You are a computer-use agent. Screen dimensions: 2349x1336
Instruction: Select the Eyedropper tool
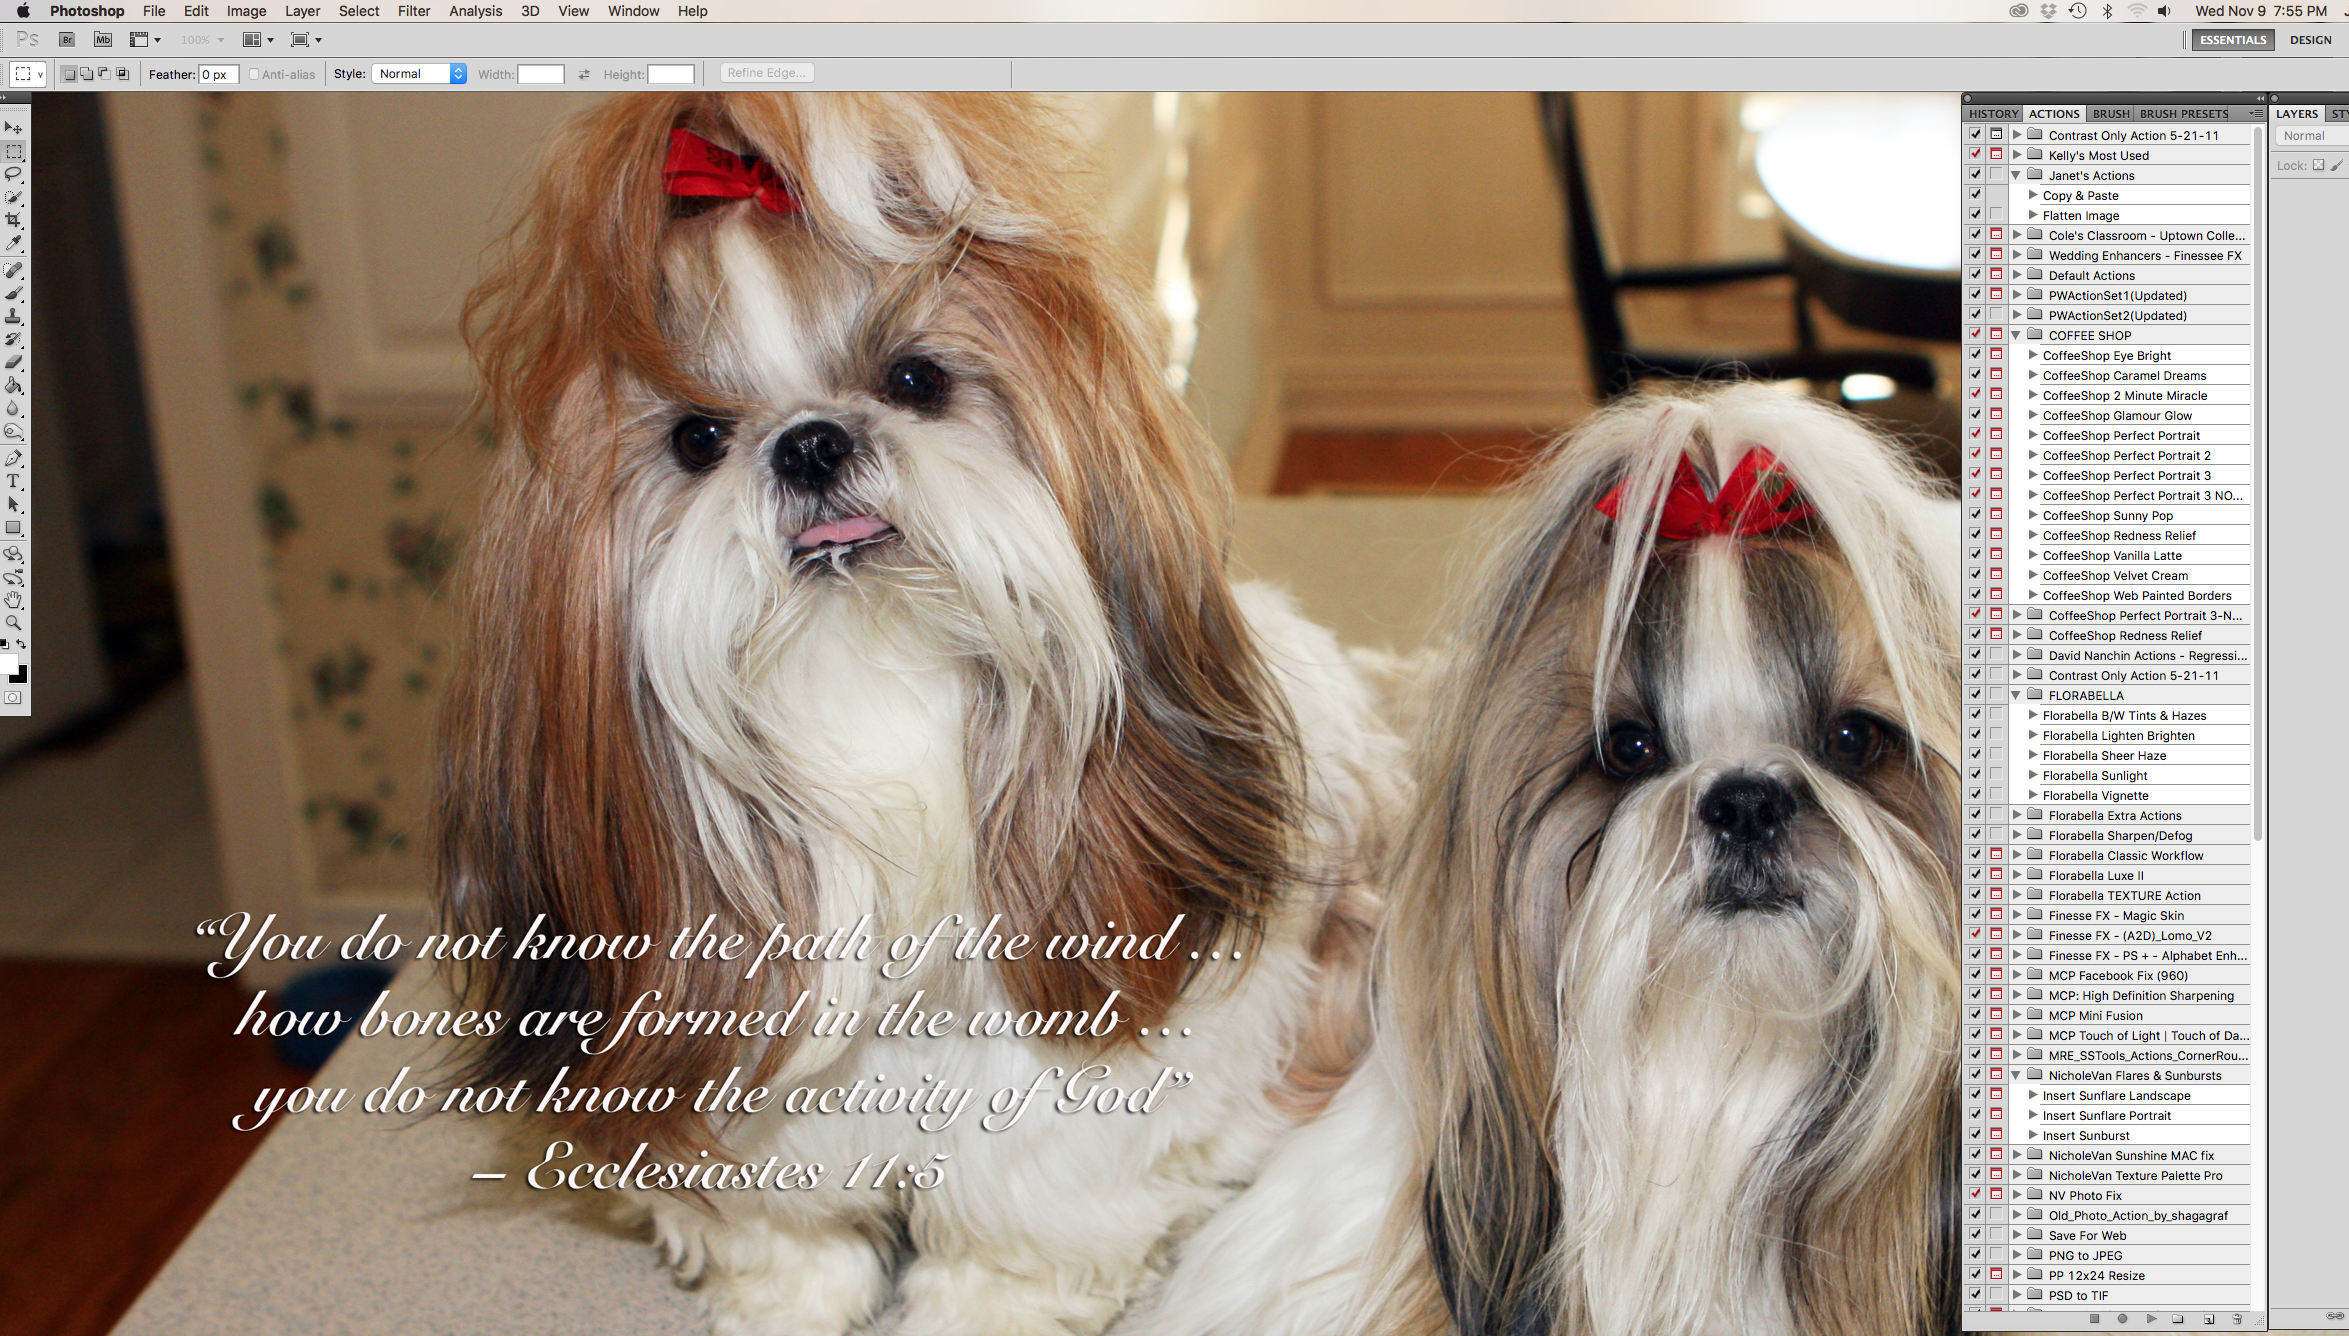click(13, 243)
